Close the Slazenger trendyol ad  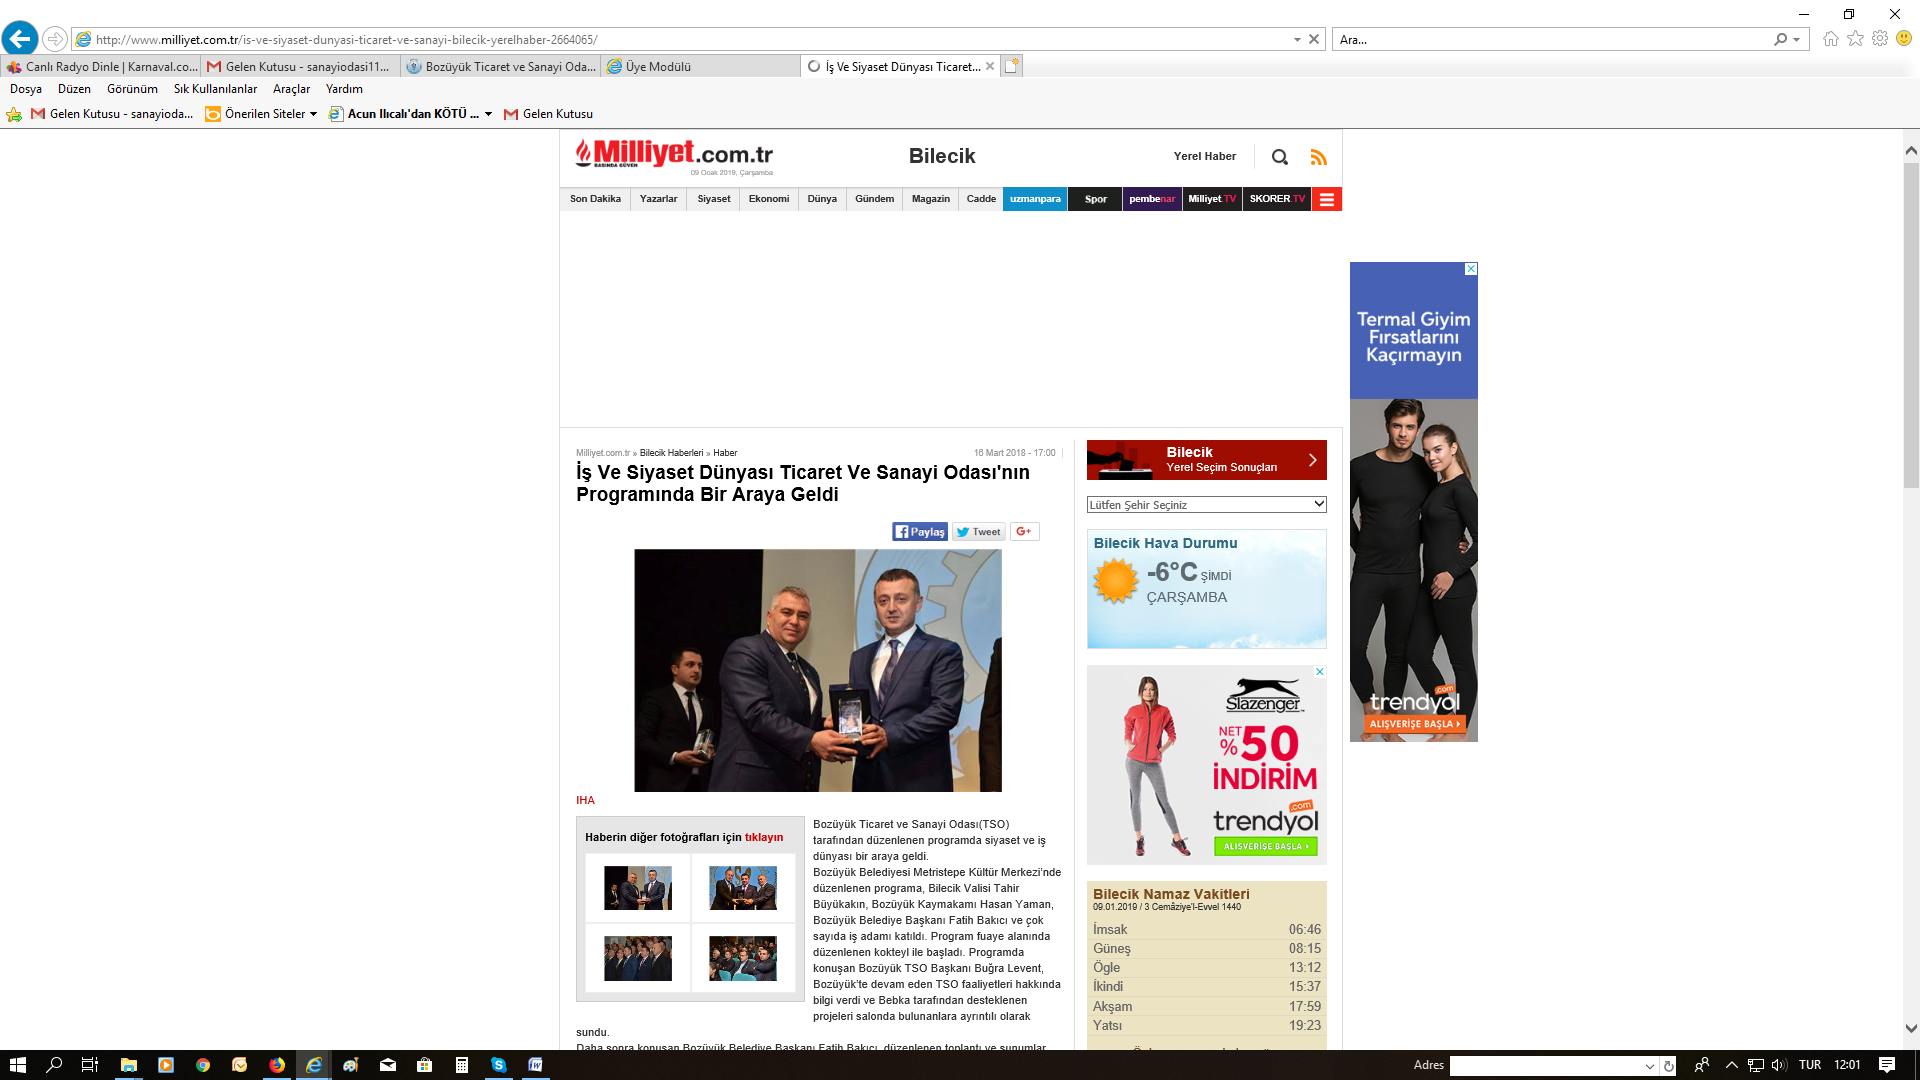[1319, 672]
